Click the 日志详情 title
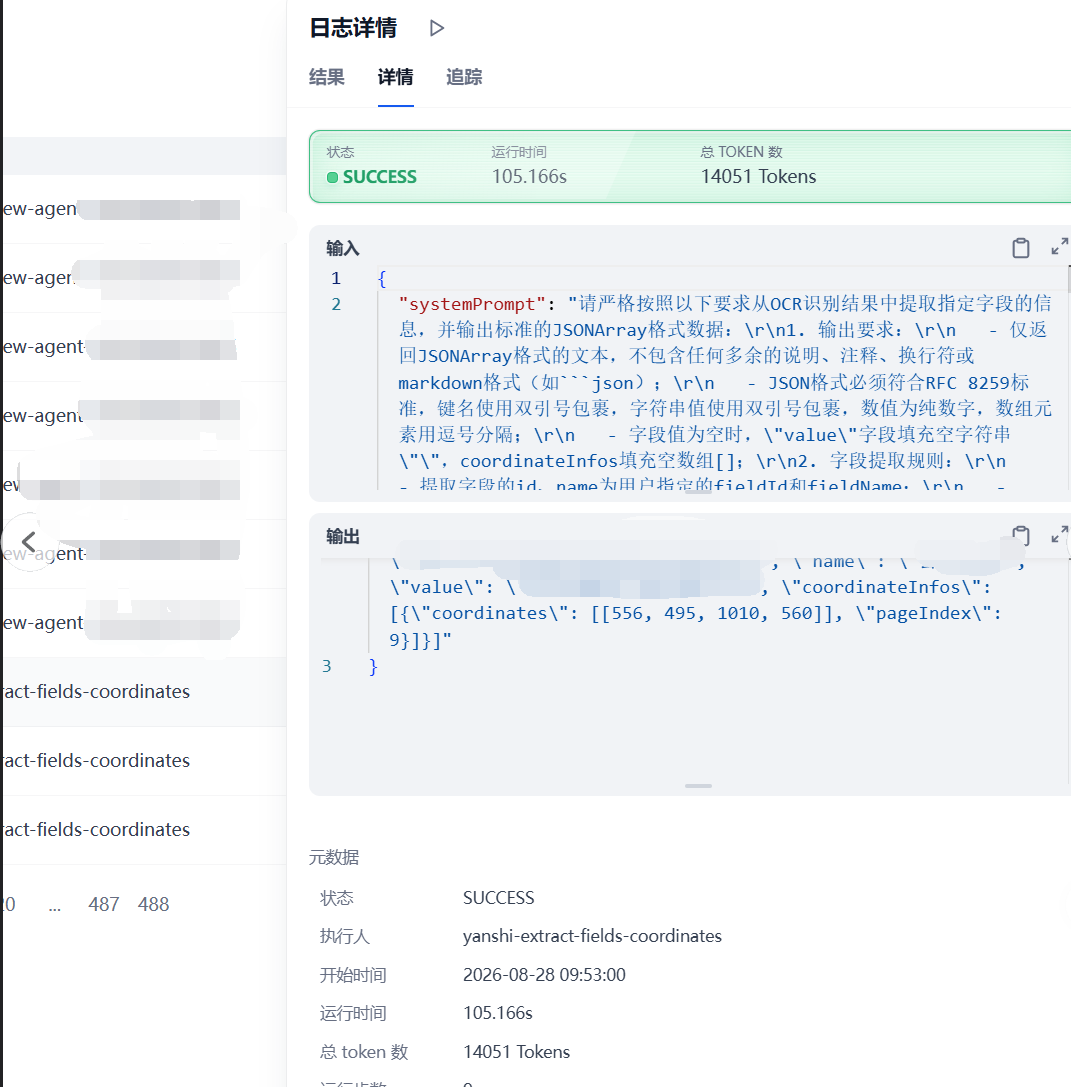The image size is (1071, 1087). tap(353, 28)
